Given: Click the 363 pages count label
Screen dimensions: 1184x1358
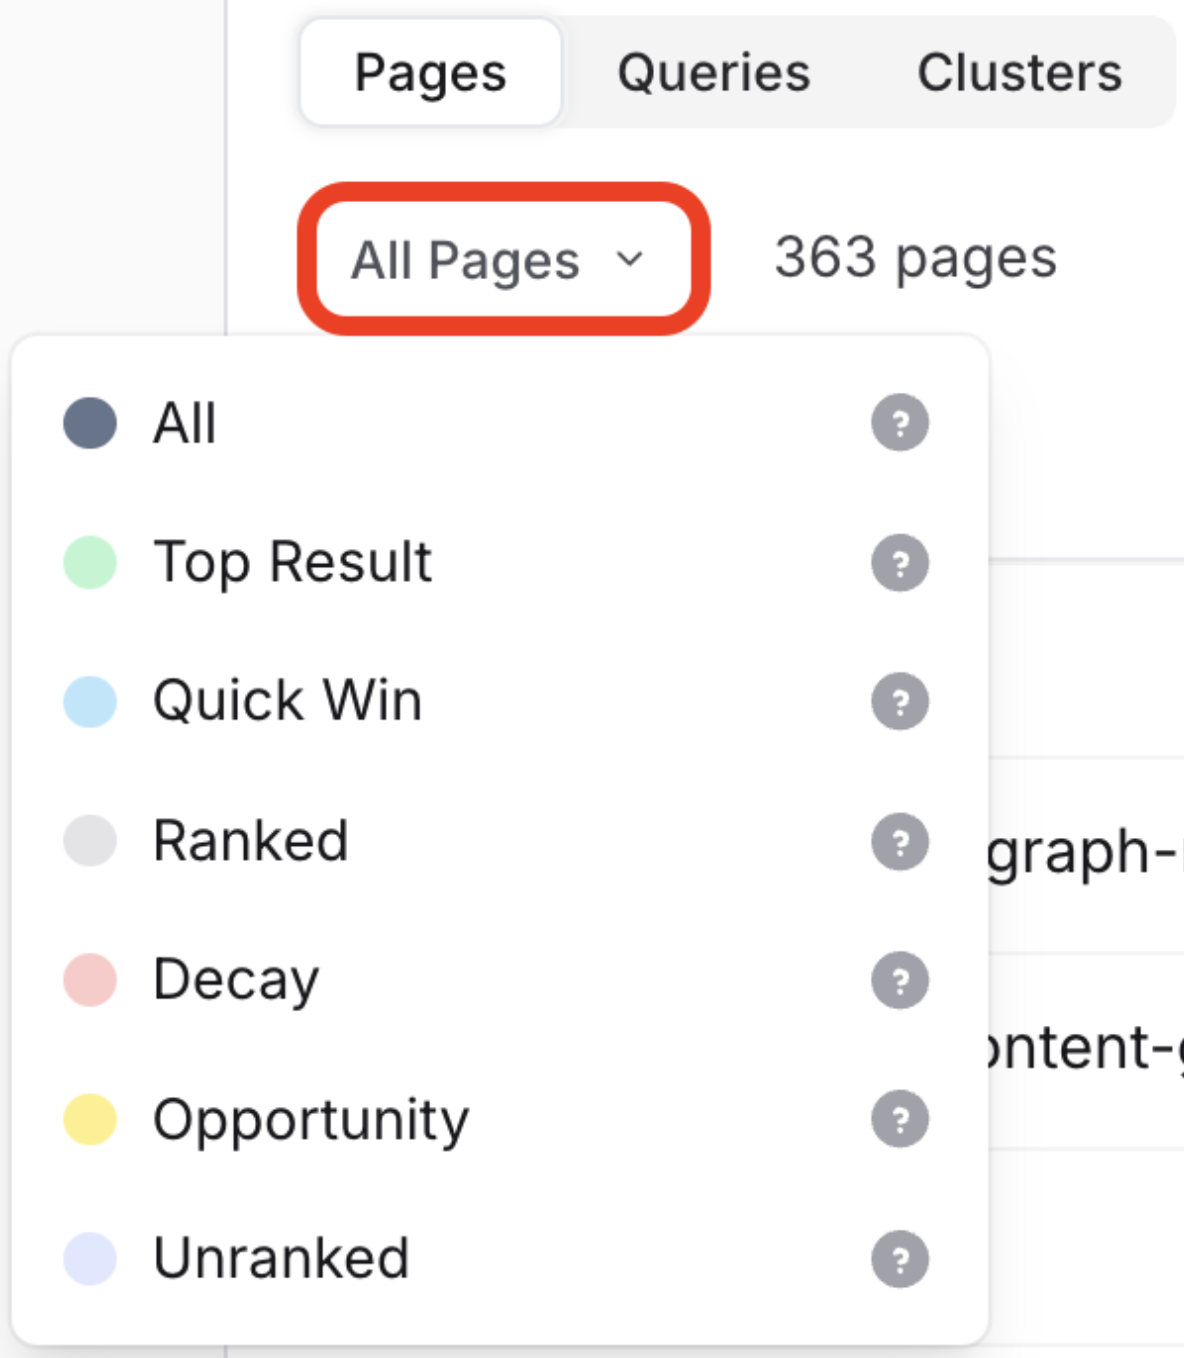Looking at the screenshot, I should pos(915,258).
